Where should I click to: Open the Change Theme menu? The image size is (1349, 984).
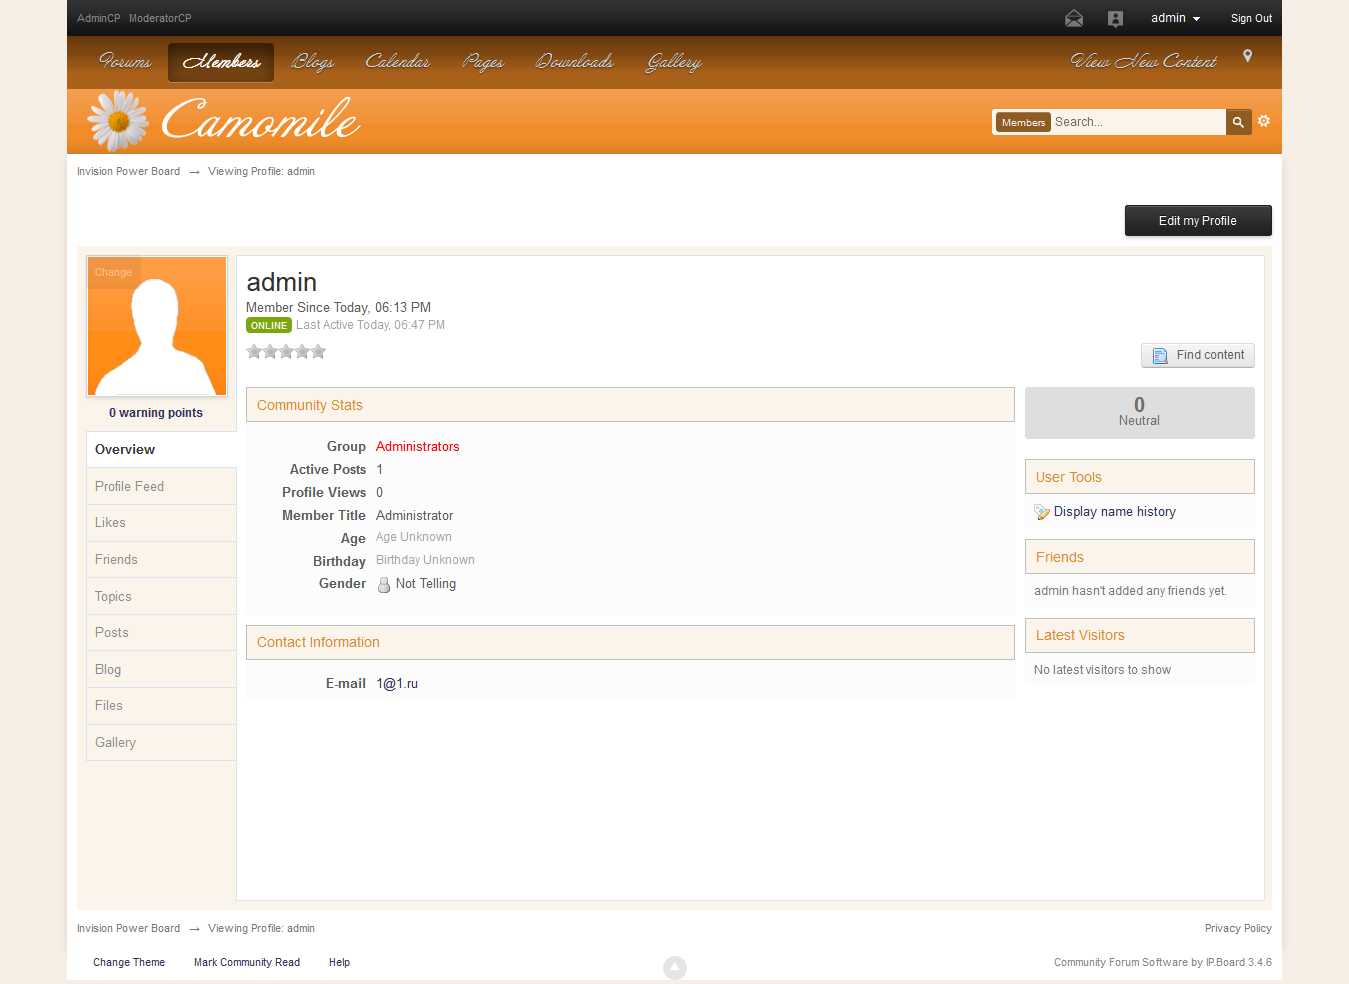tap(129, 962)
